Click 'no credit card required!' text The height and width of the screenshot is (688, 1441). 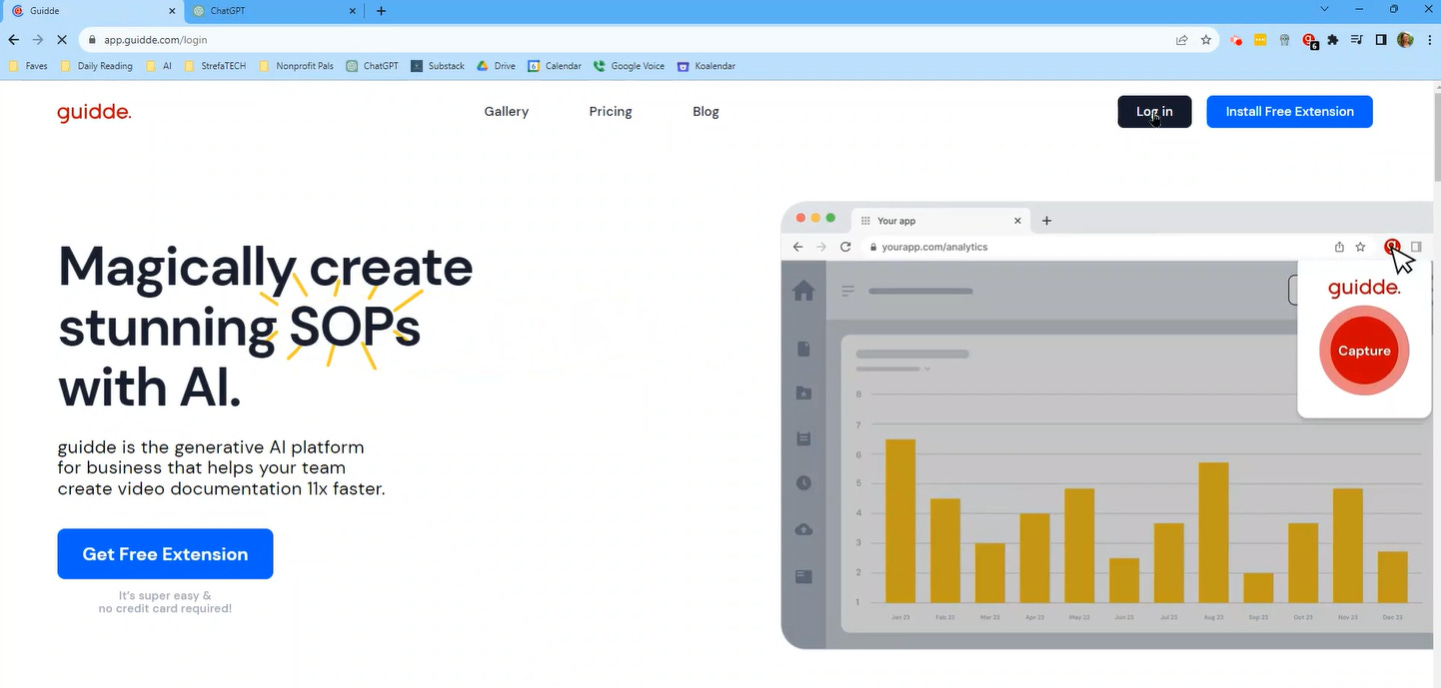tap(165, 608)
